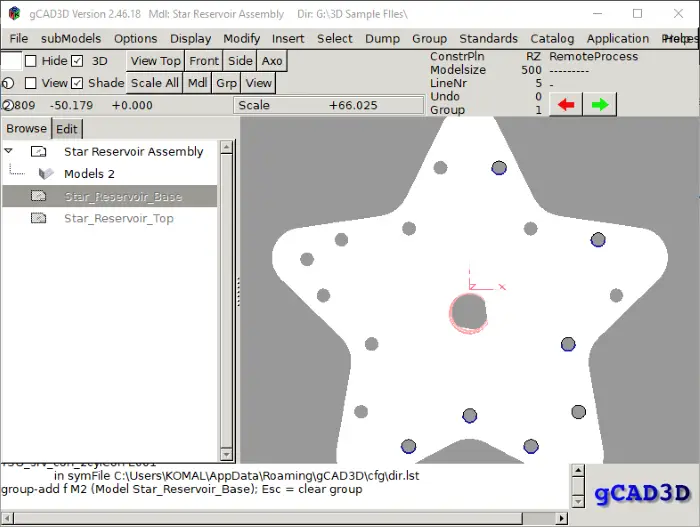Enable the Hide checkbox
This screenshot has width=700, height=527.
(30, 61)
